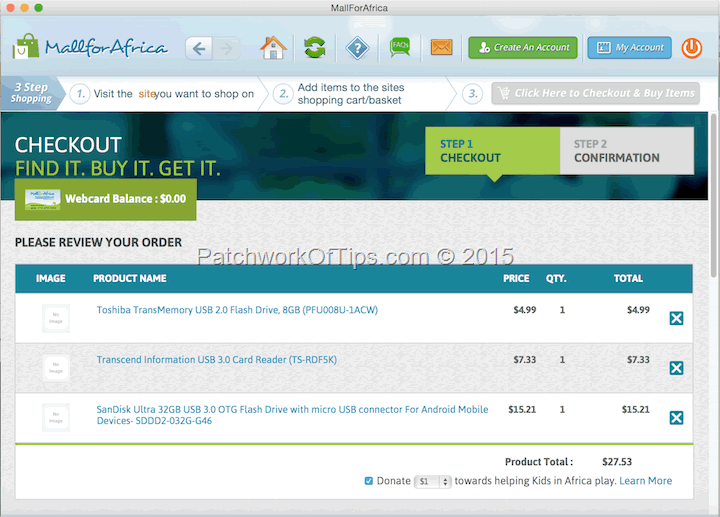Click the TOTAL column header

click(628, 278)
